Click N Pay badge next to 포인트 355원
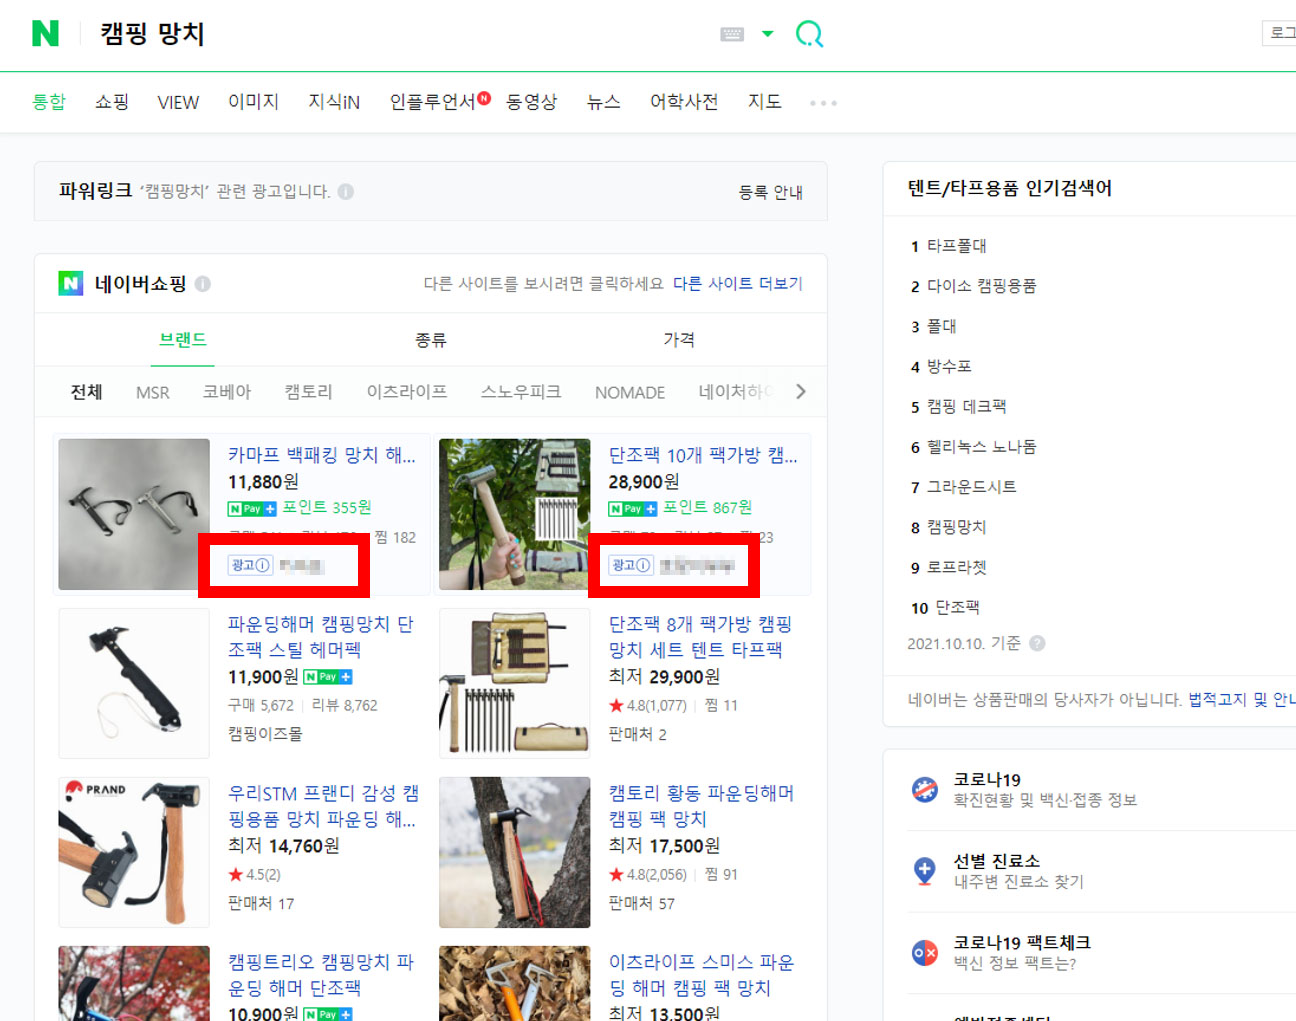 pyautogui.click(x=252, y=509)
